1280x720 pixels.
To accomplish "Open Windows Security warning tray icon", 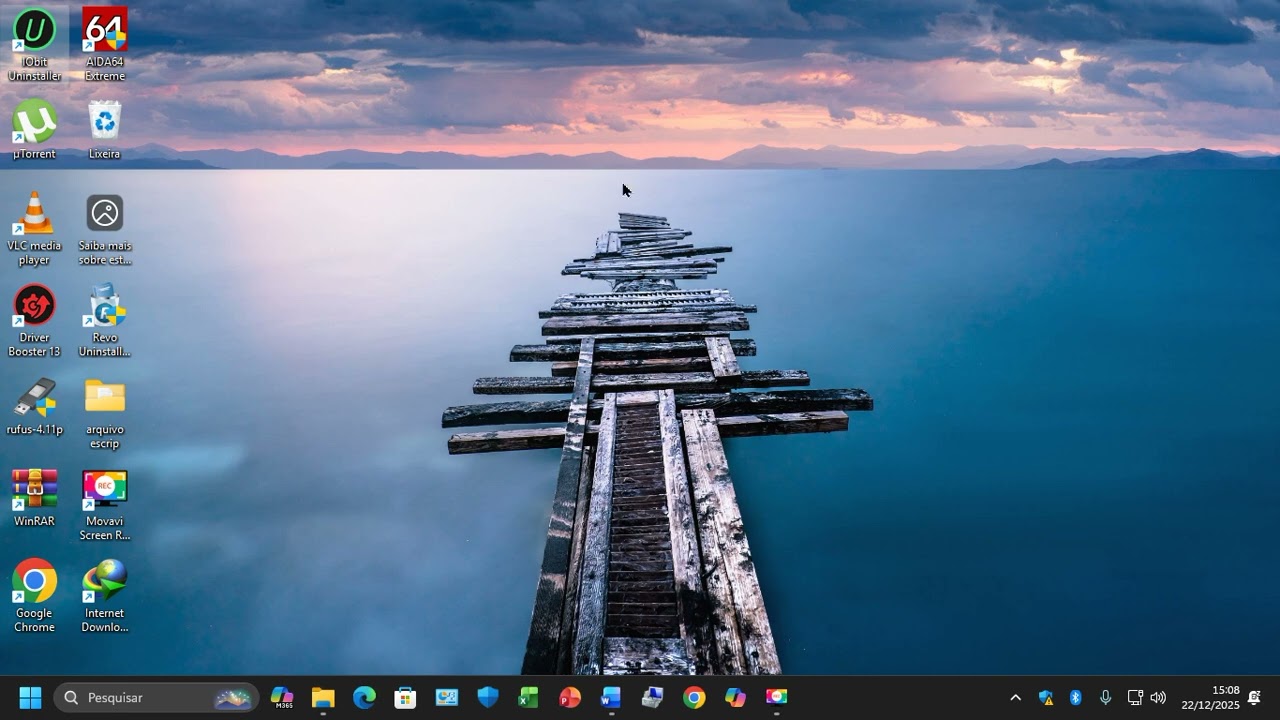I will [x=1046, y=698].
